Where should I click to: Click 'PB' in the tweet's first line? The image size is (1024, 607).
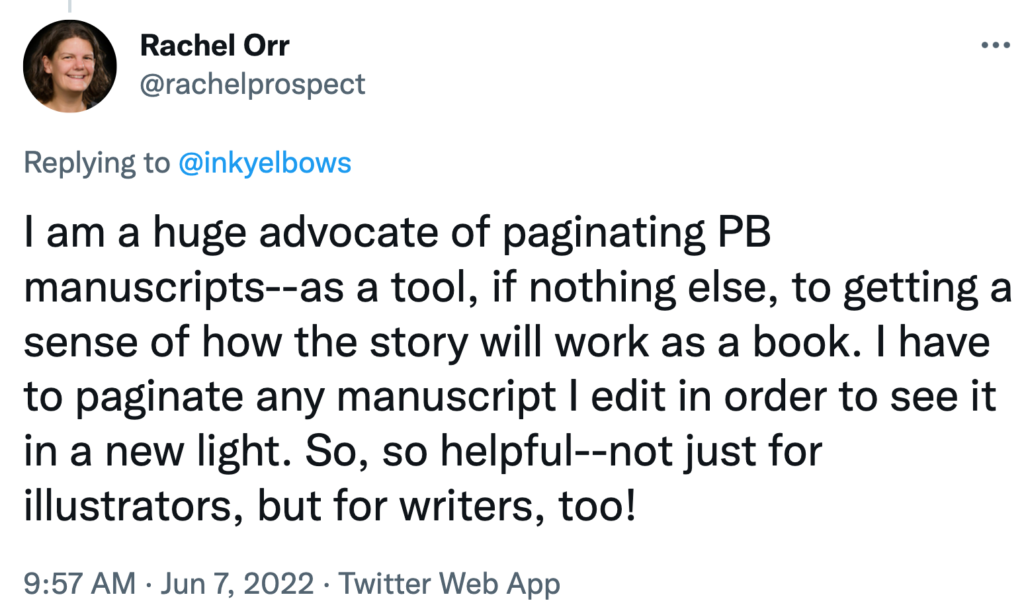pos(744,232)
